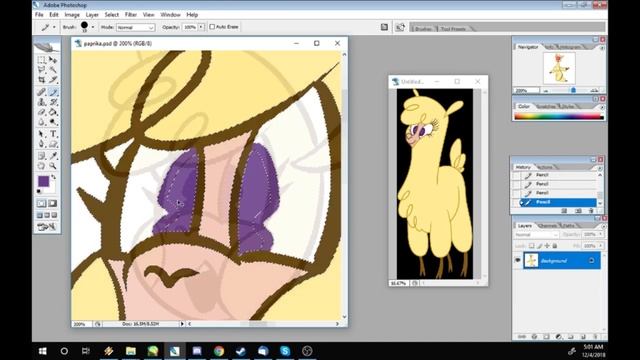640x360 pixels.
Task: Open the Brush preset picker dropdown
Action: tap(93, 27)
